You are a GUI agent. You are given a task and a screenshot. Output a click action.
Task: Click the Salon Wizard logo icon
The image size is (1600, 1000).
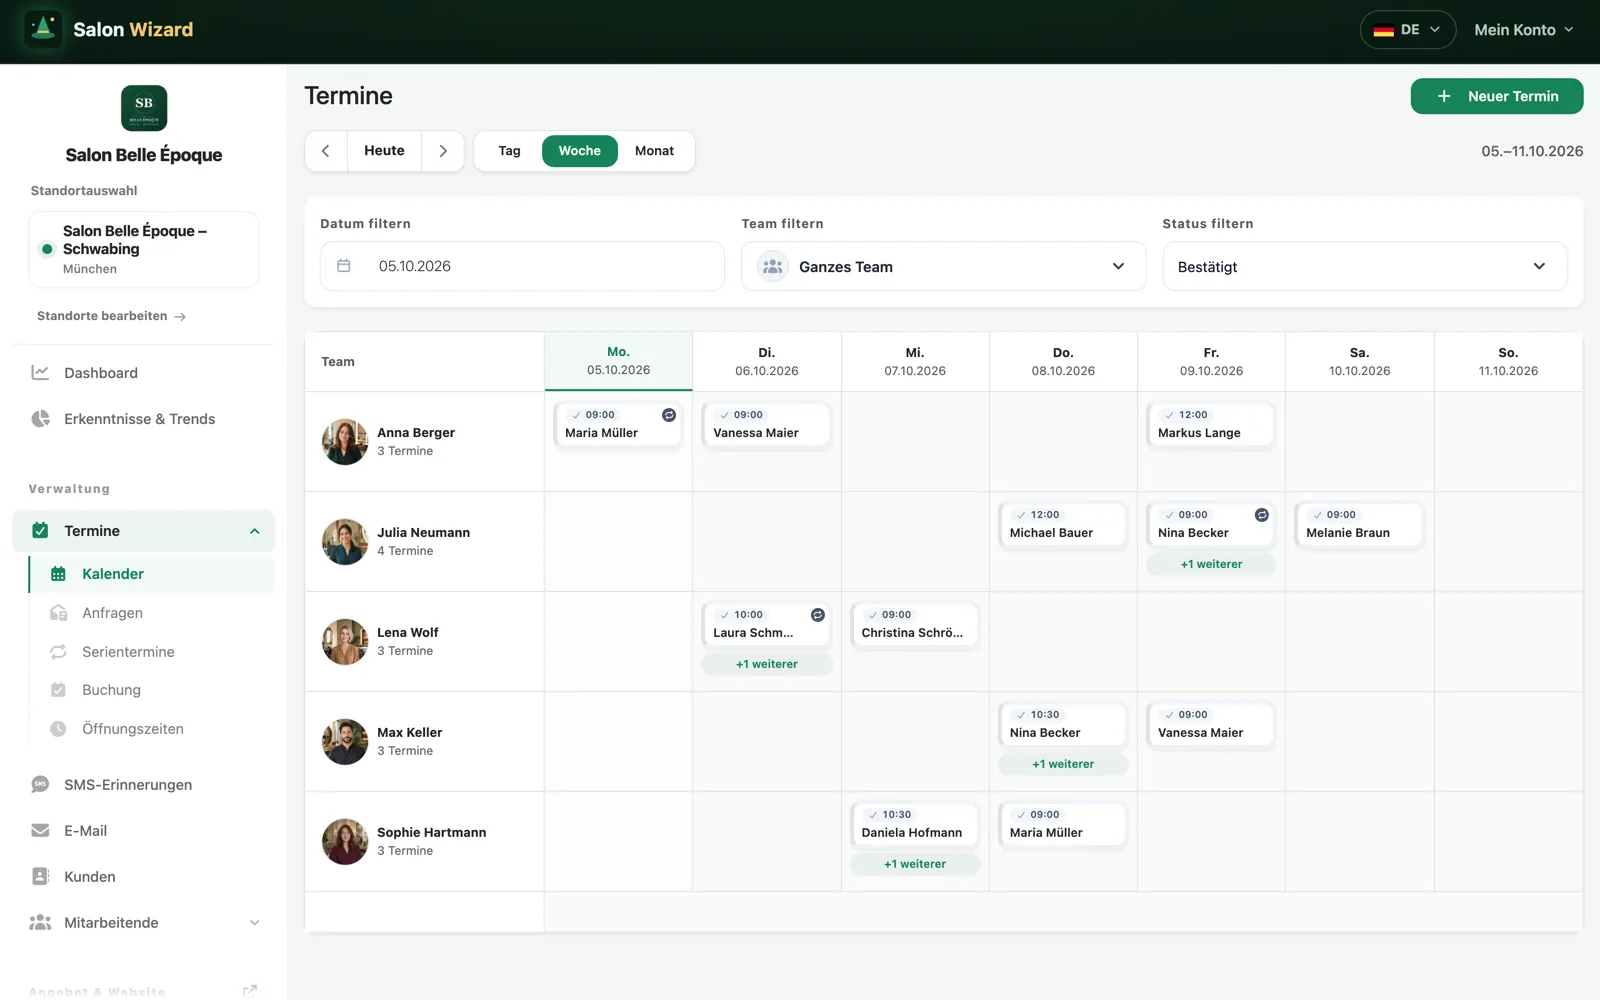(43, 29)
